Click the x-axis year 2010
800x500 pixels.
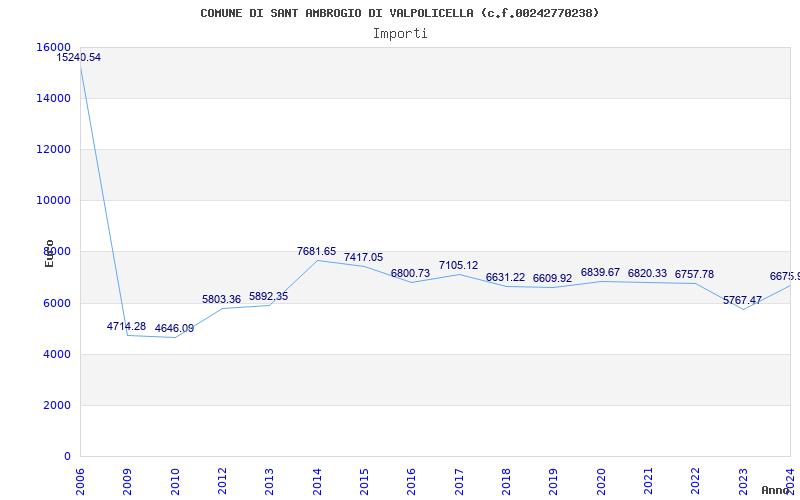pos(175,481)
